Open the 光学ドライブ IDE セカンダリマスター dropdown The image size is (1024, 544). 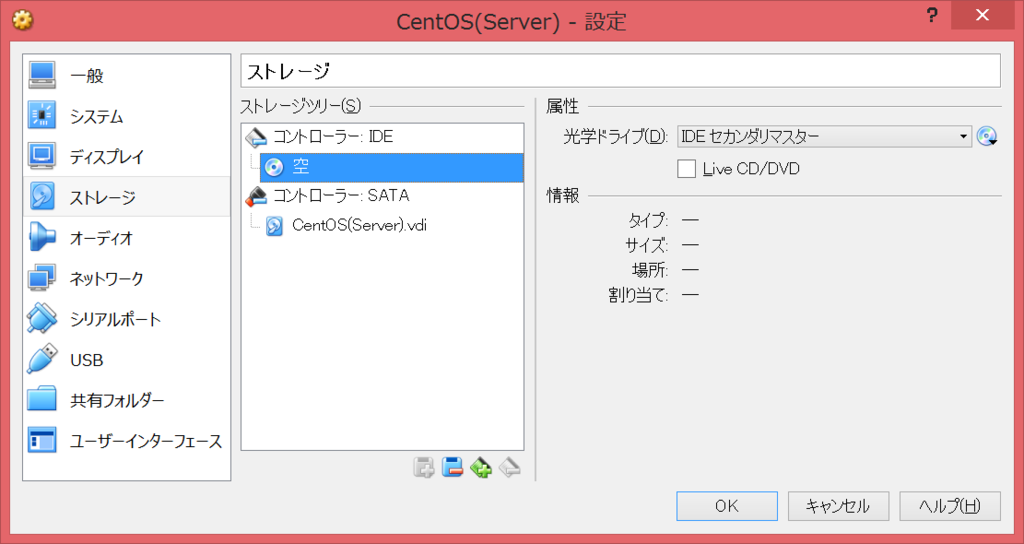pyautogui.click(x=824, y=136)
